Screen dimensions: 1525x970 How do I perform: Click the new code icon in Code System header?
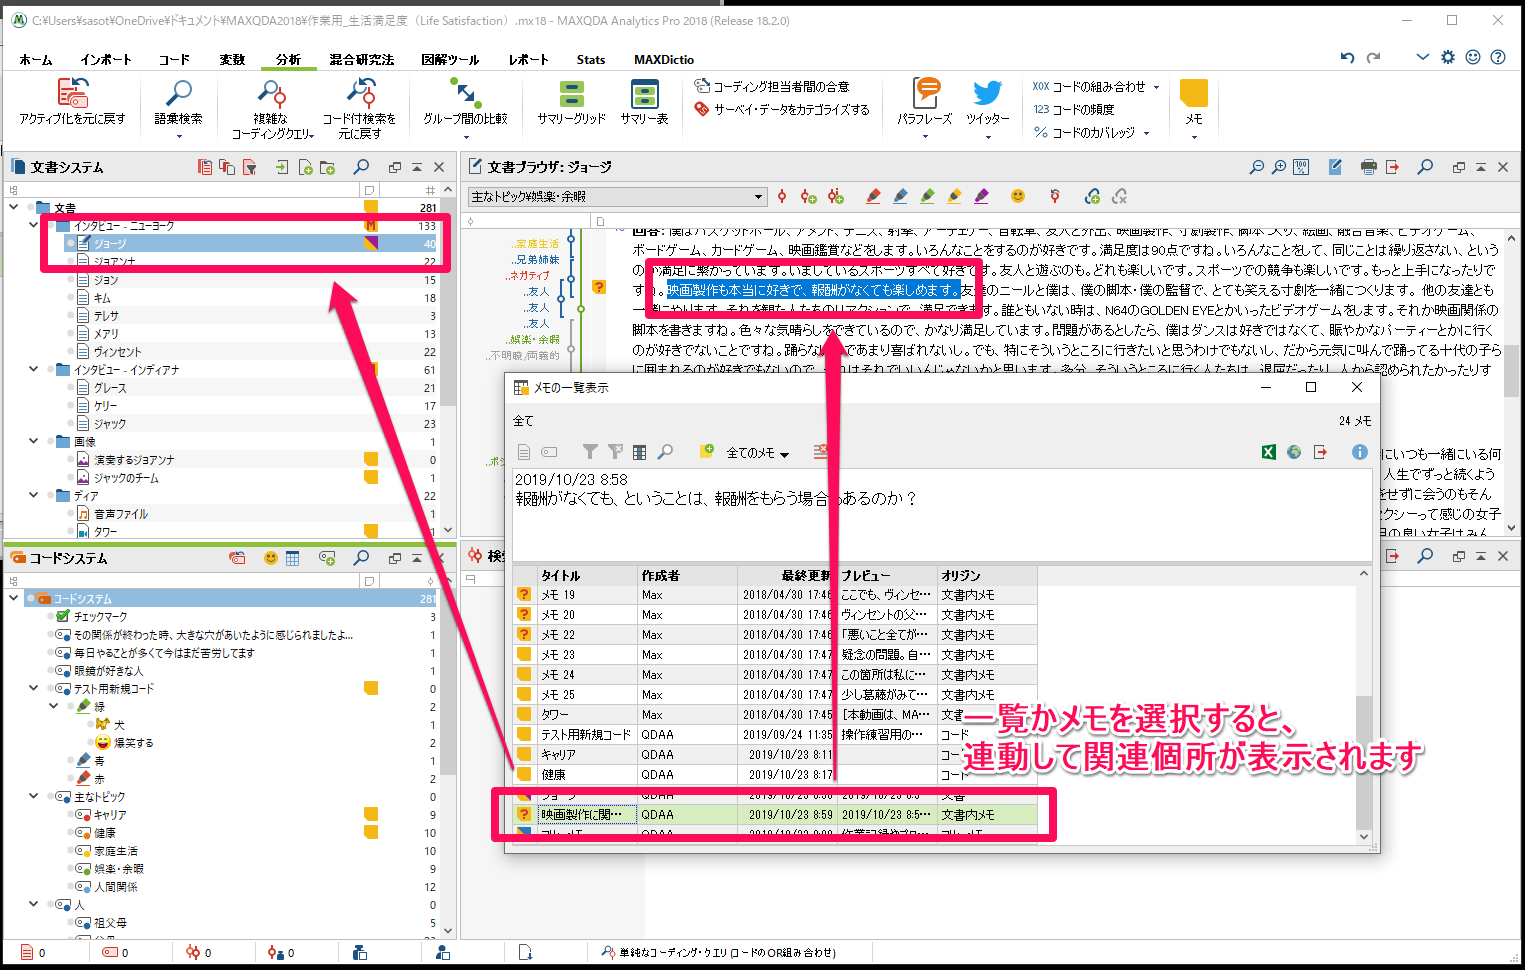pyautogui.click(x=327, y=558)
